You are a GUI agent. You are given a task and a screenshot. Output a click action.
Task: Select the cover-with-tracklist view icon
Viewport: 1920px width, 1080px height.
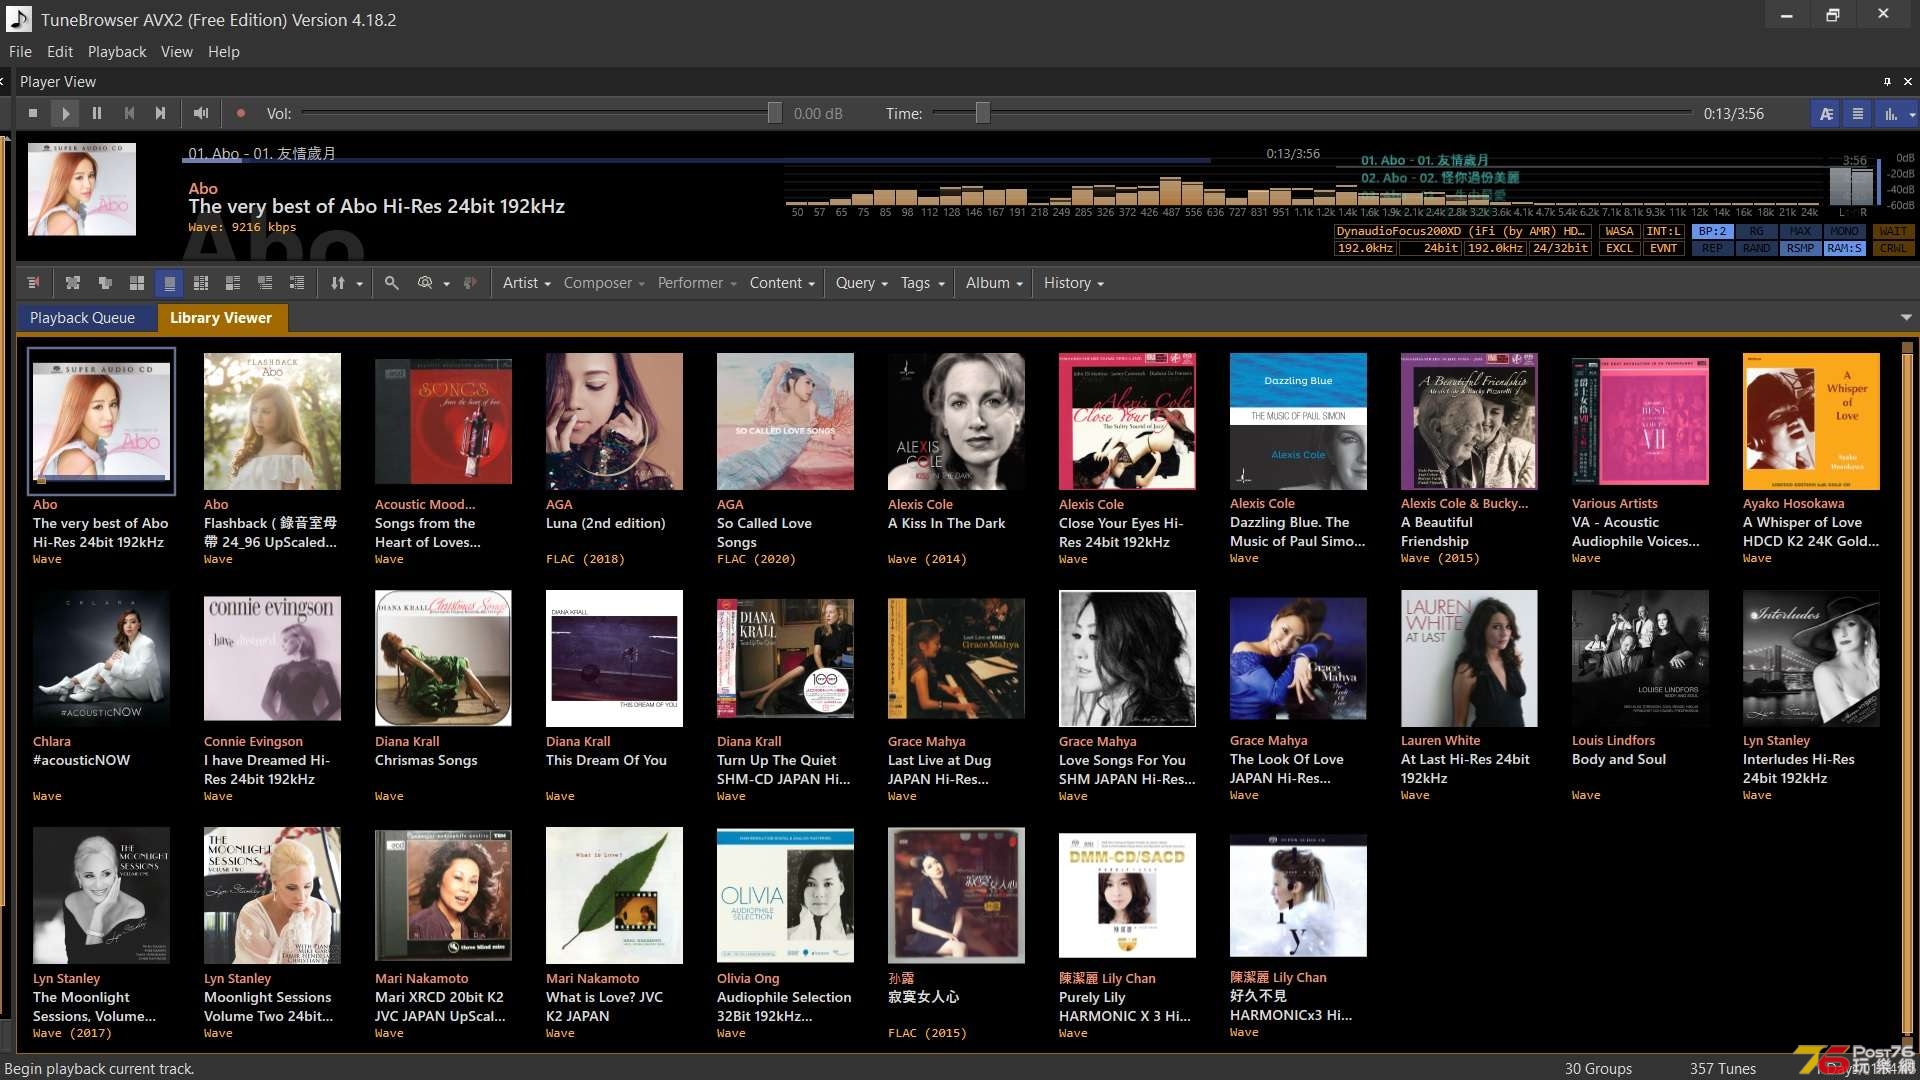[x=265, y=283]
